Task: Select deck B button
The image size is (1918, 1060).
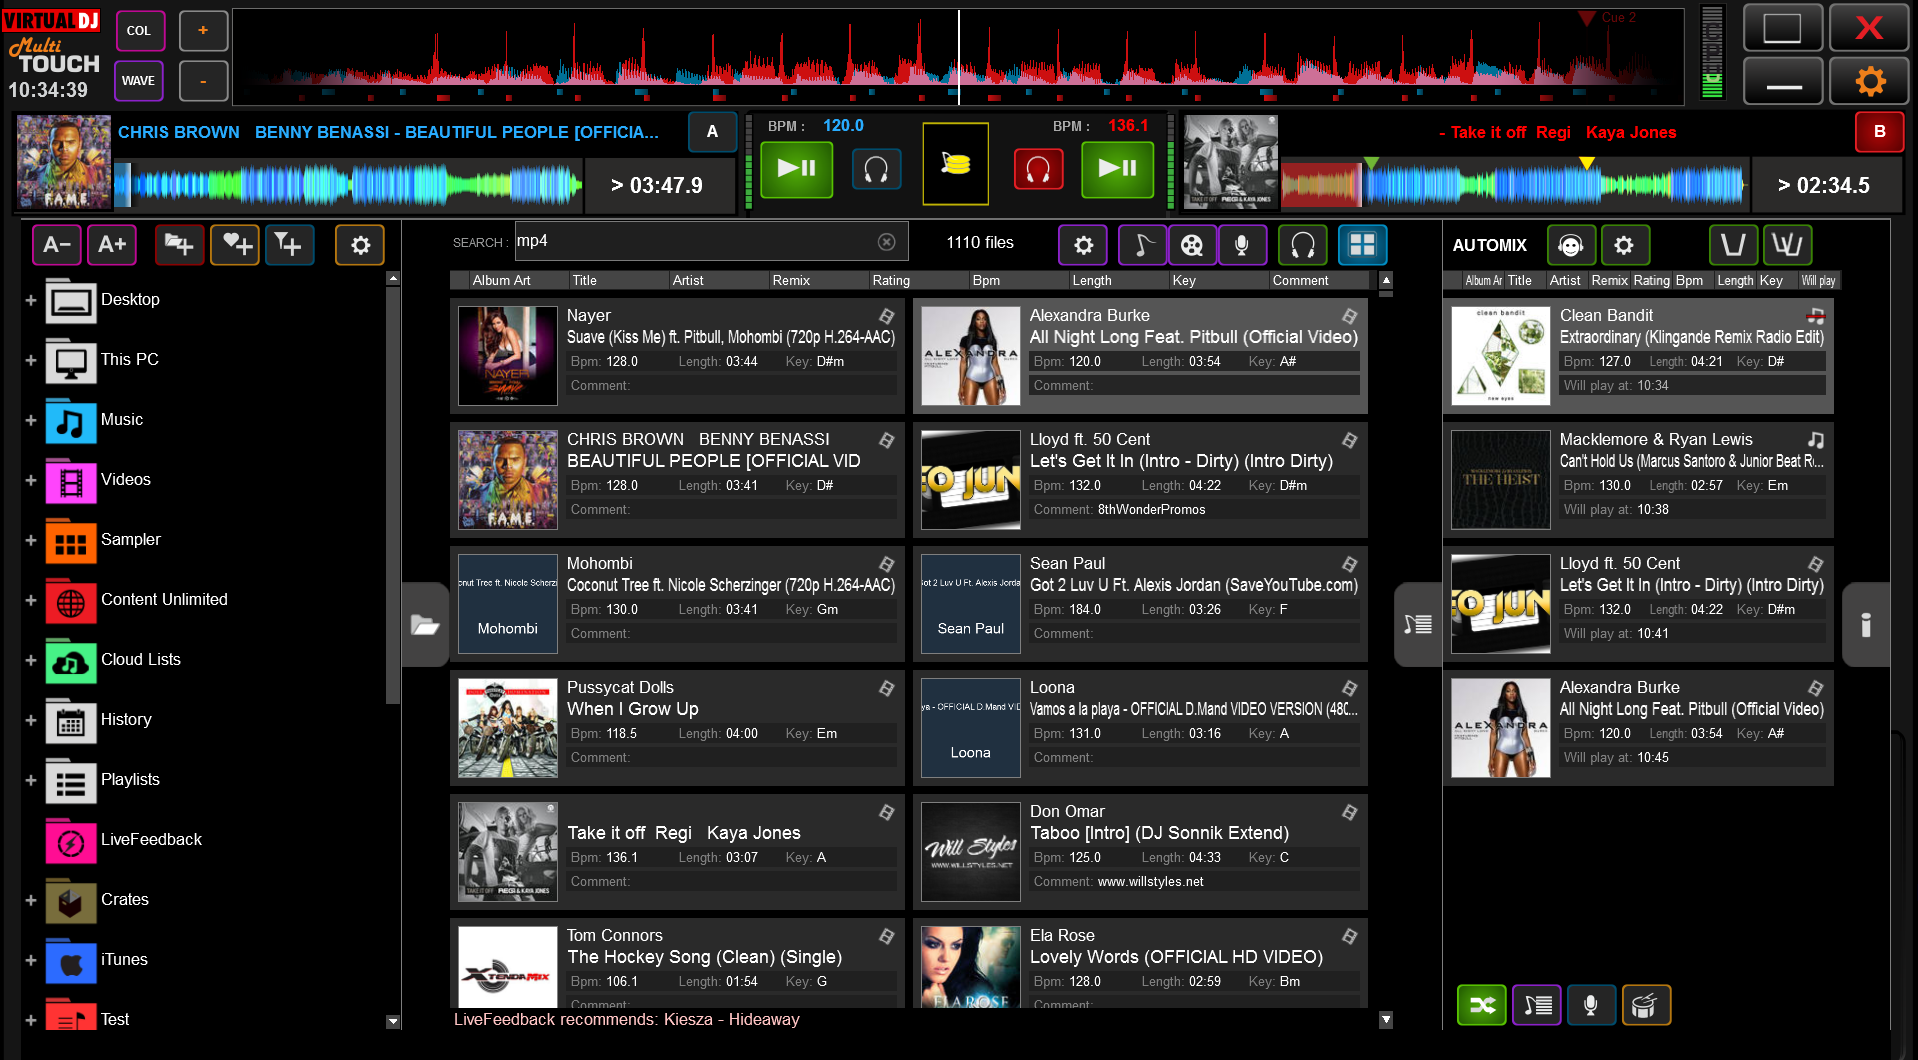Action: pyautogui.click(x=1879, y=132)
